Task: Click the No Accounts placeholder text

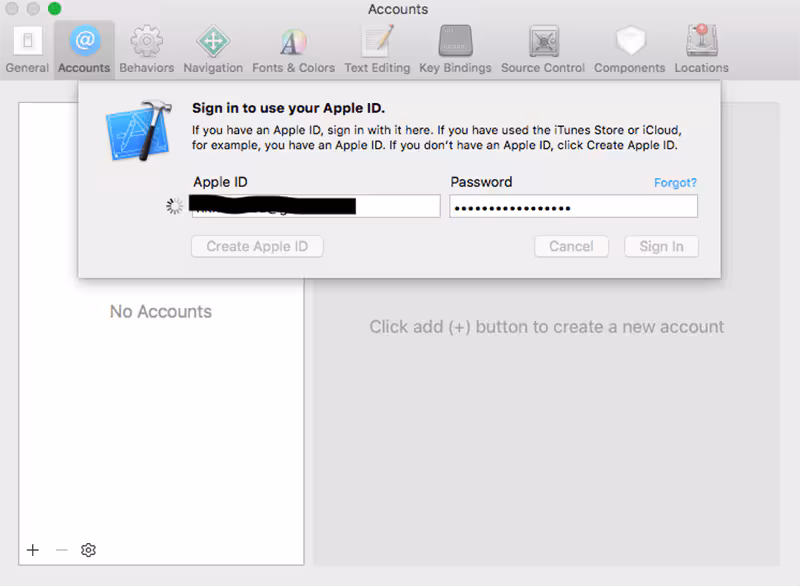Action: click(161, 312)
